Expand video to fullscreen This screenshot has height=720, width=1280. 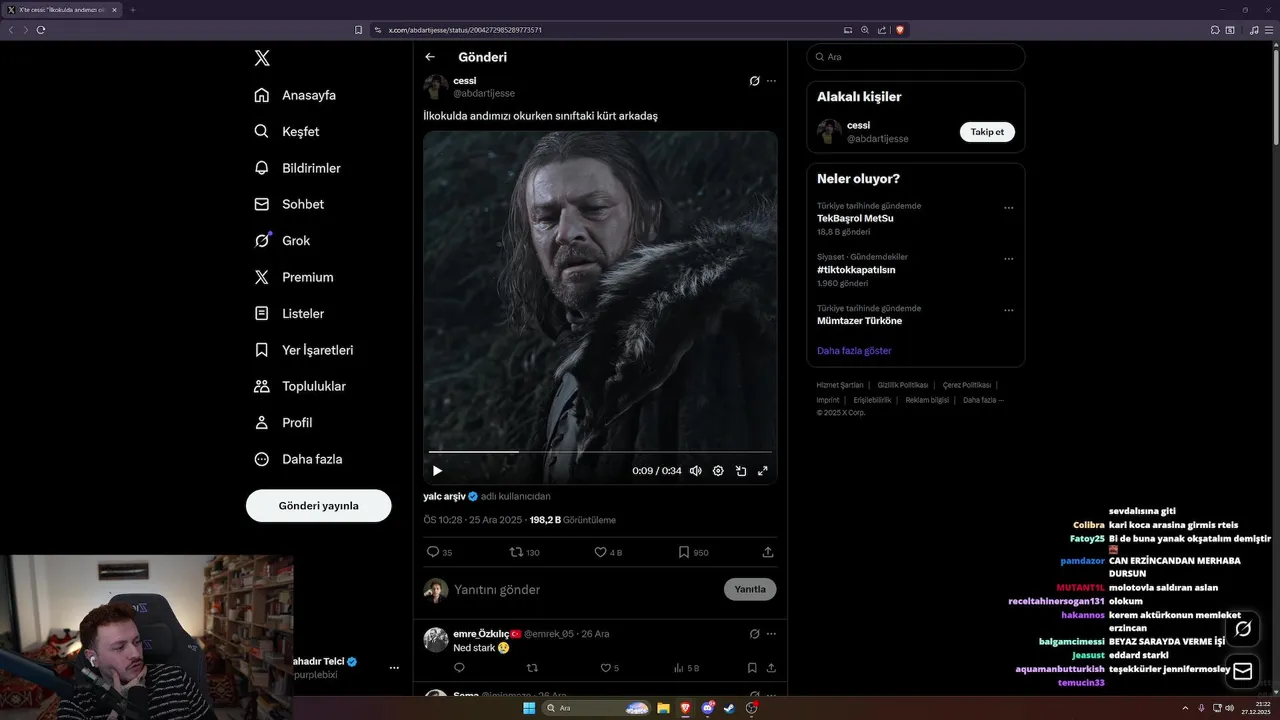(x=763, y=471)
